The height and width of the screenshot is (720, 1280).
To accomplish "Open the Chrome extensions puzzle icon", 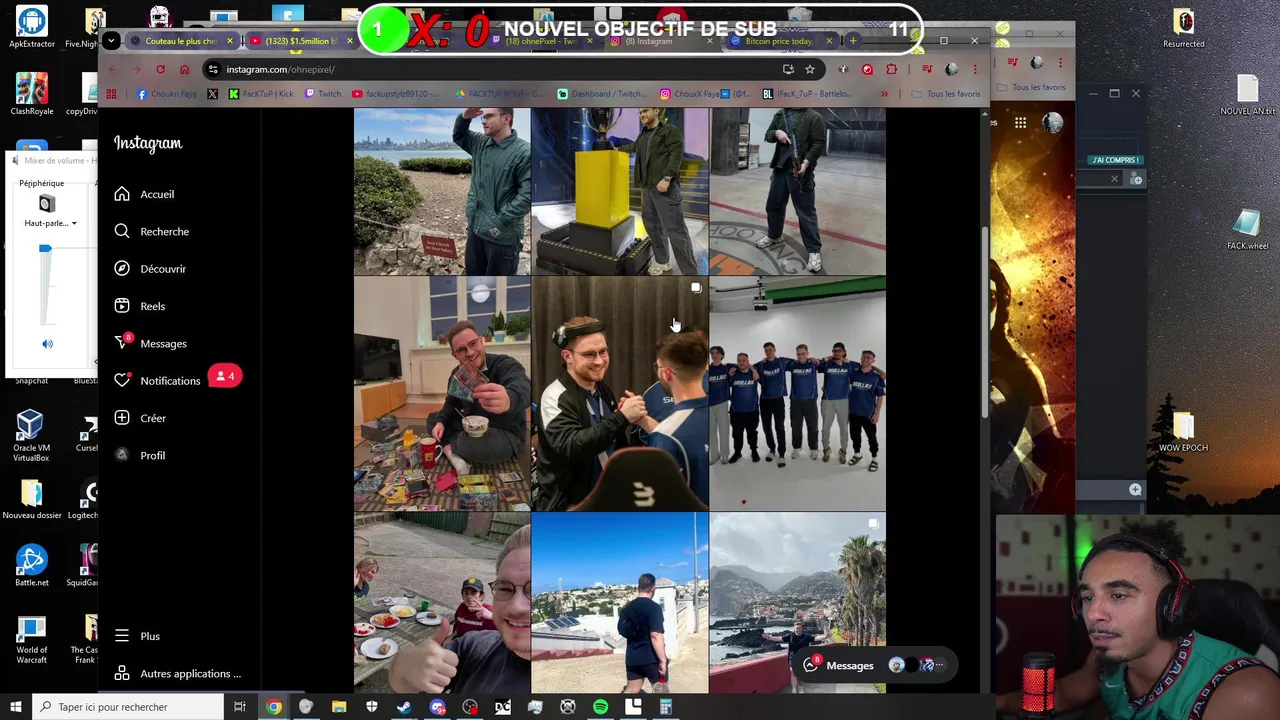I will 891,69.
